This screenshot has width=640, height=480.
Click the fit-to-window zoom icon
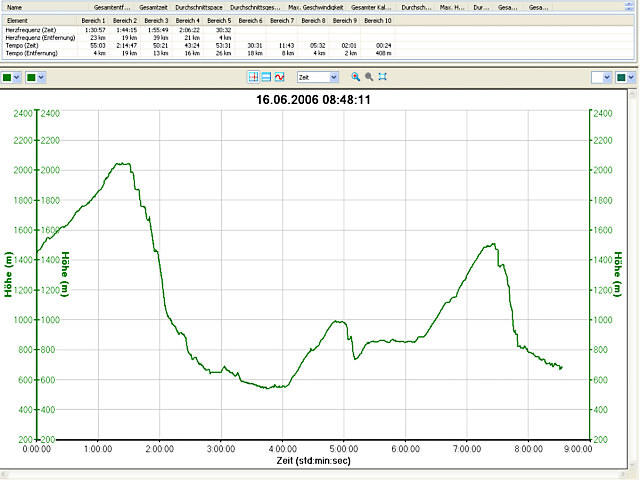(x=383, y=77)
